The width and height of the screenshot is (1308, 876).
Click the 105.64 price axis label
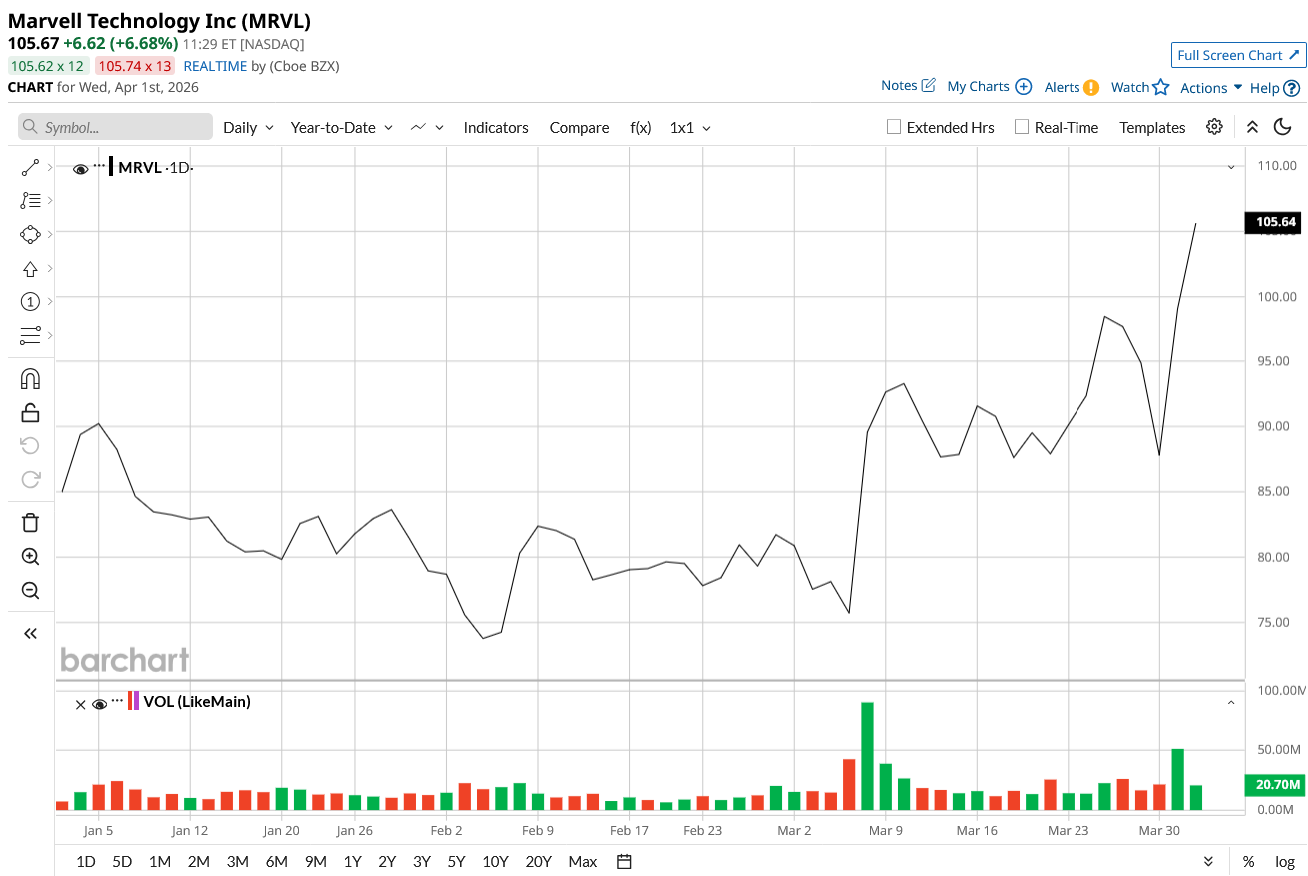pyautogui.click(x=1272, y=222)
